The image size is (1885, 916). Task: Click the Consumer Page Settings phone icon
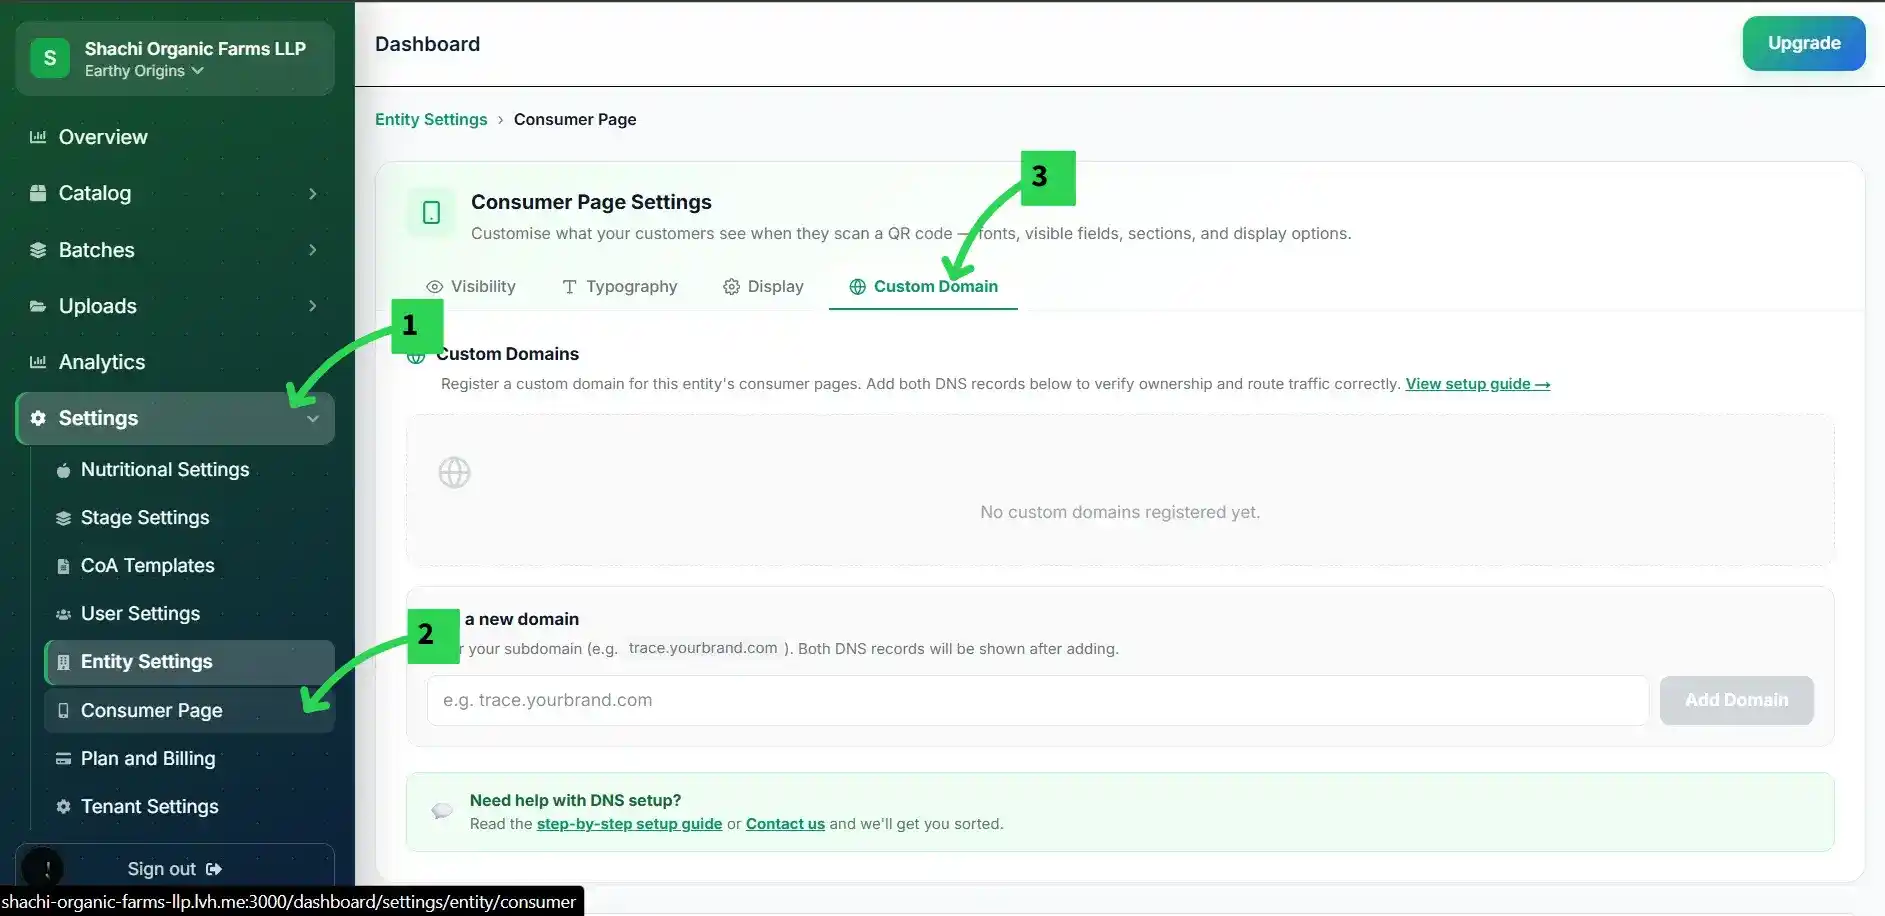431,213
